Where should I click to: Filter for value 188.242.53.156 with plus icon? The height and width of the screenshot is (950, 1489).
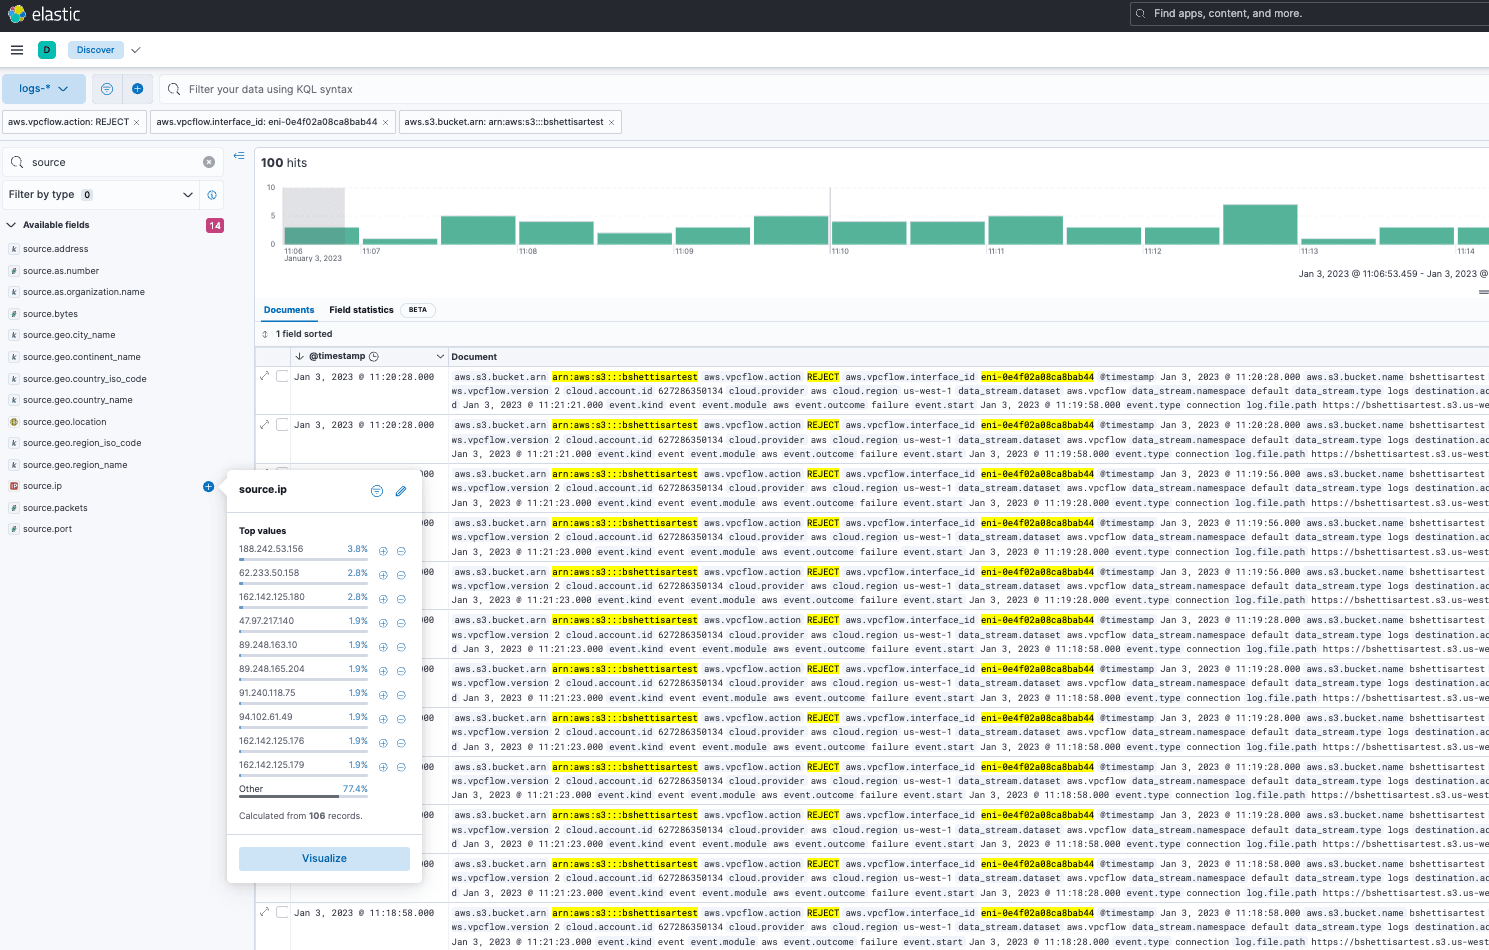click(x=383, y=551)
